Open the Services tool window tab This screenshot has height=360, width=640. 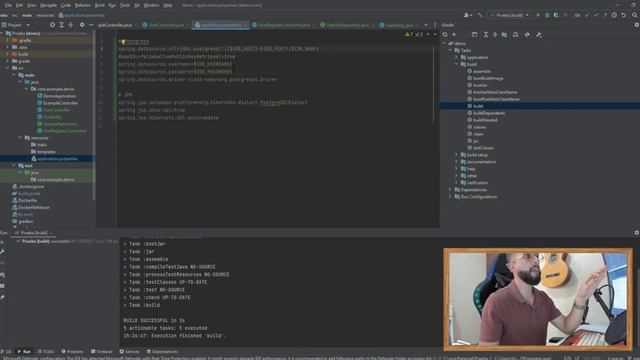coord(129,351)
